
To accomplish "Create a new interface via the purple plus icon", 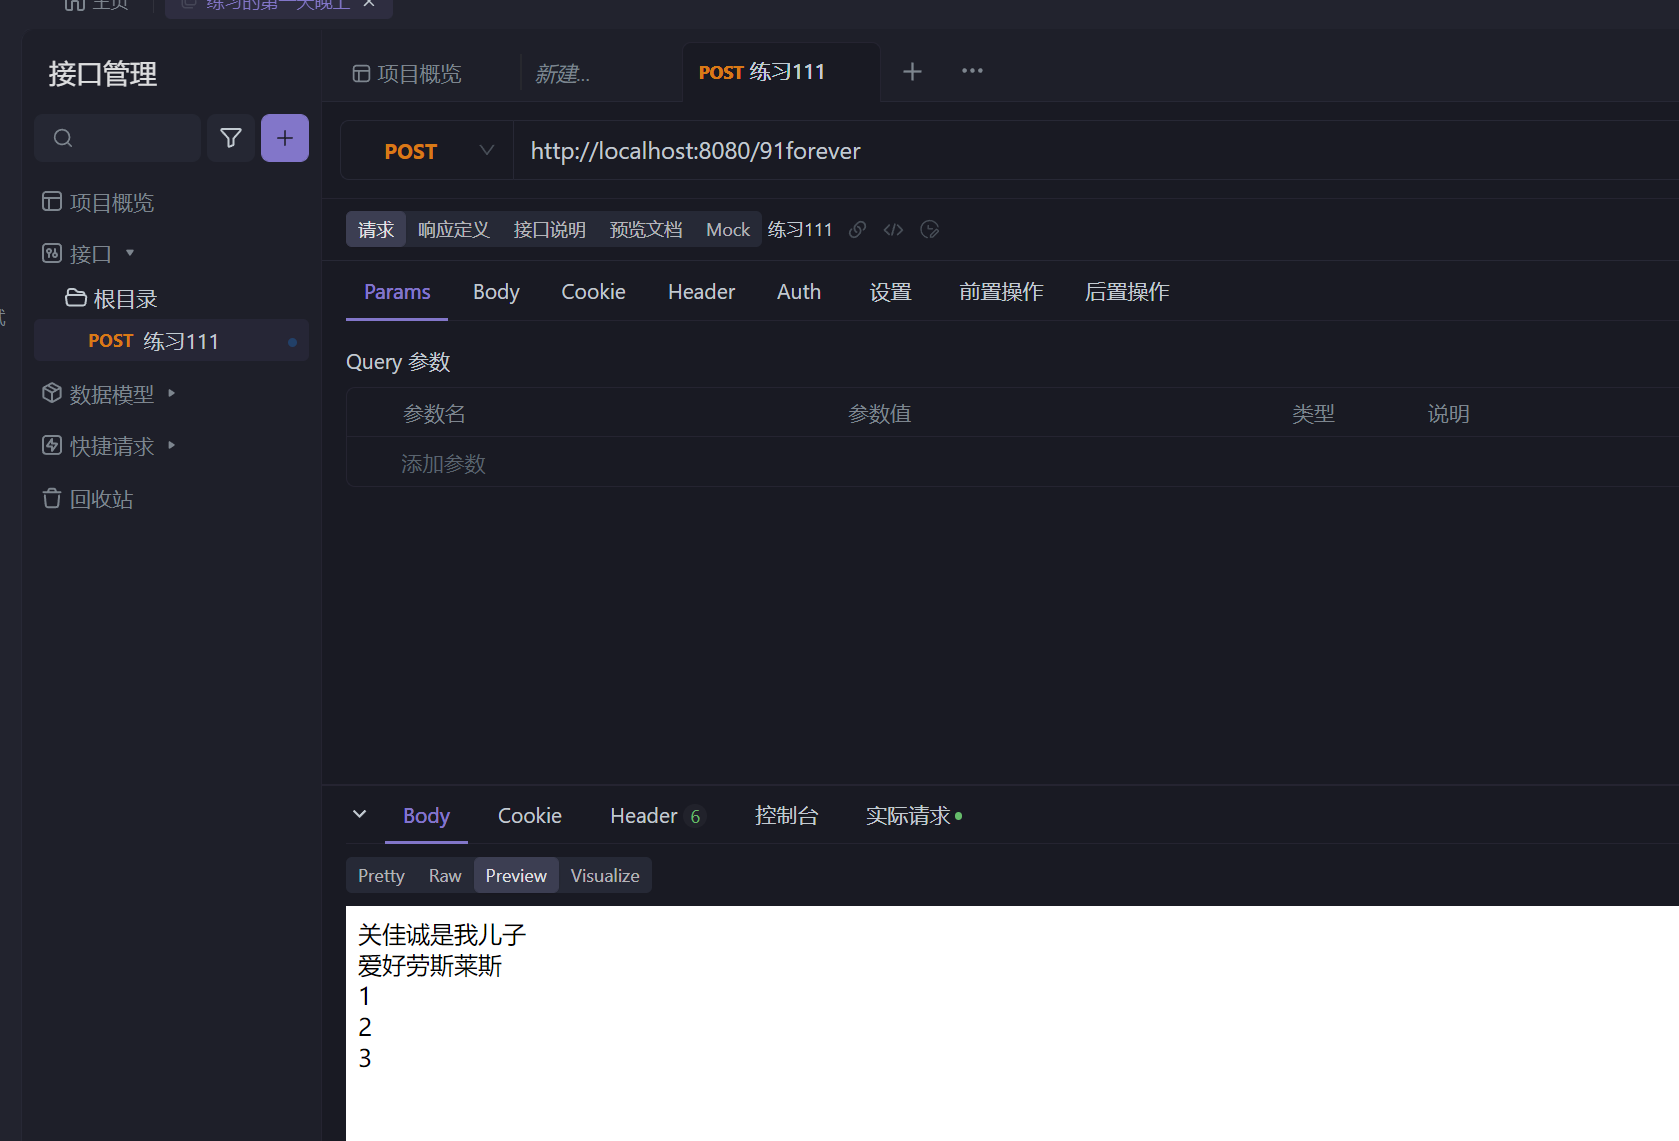I will [x=285, y=138].
